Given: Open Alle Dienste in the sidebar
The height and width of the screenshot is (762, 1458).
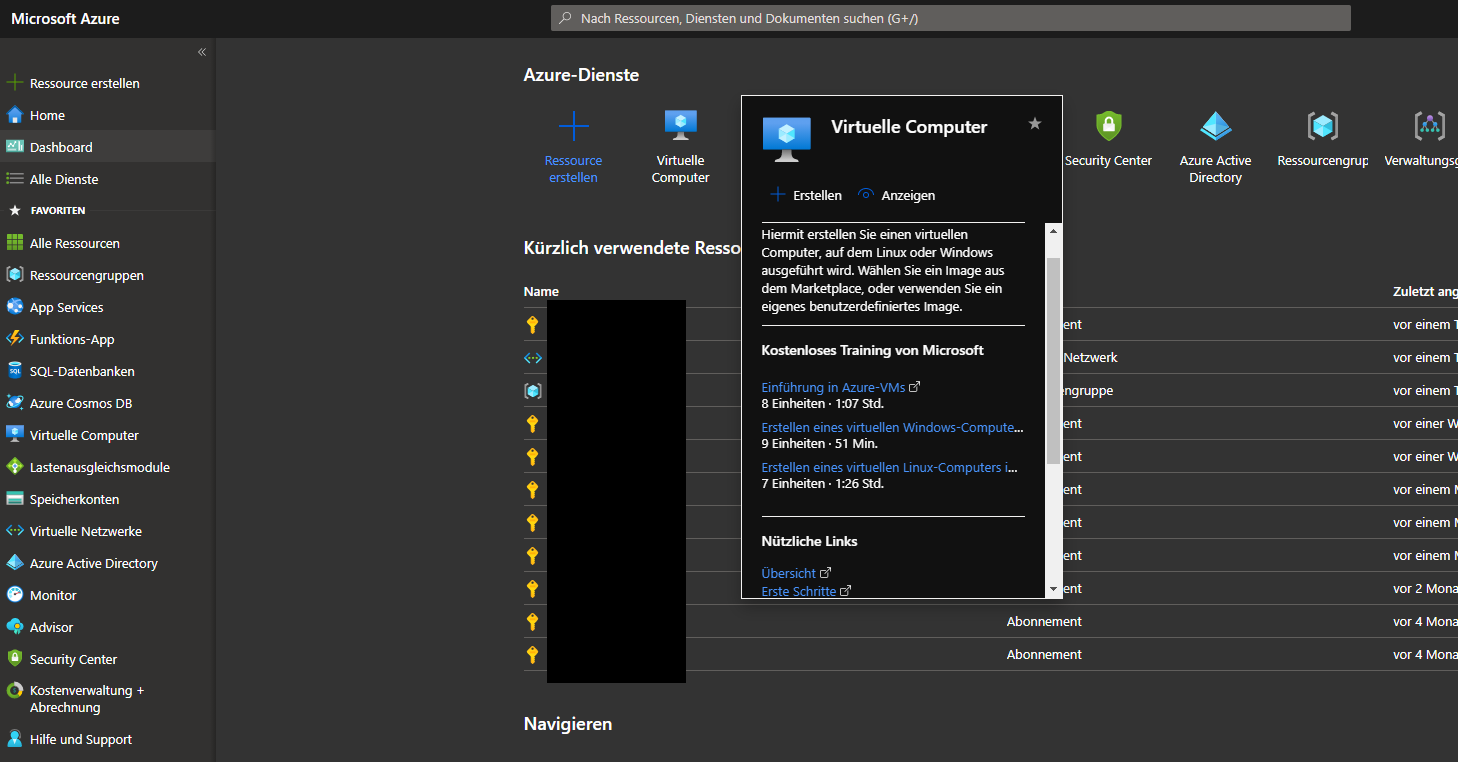Looking at the screenshot, I should [64, 179].
